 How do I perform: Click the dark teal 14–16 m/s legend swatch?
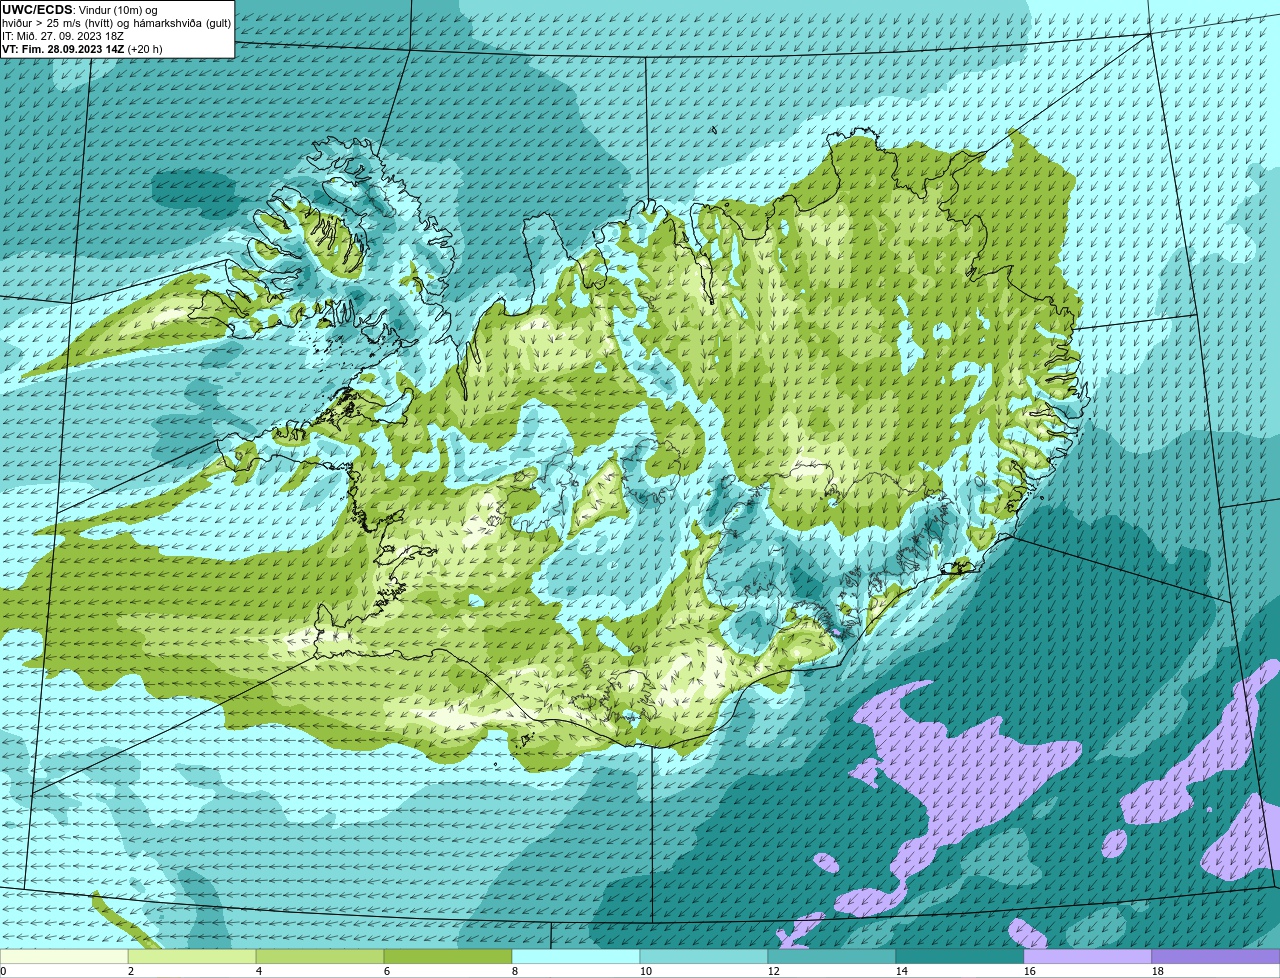tap(960, 956)
